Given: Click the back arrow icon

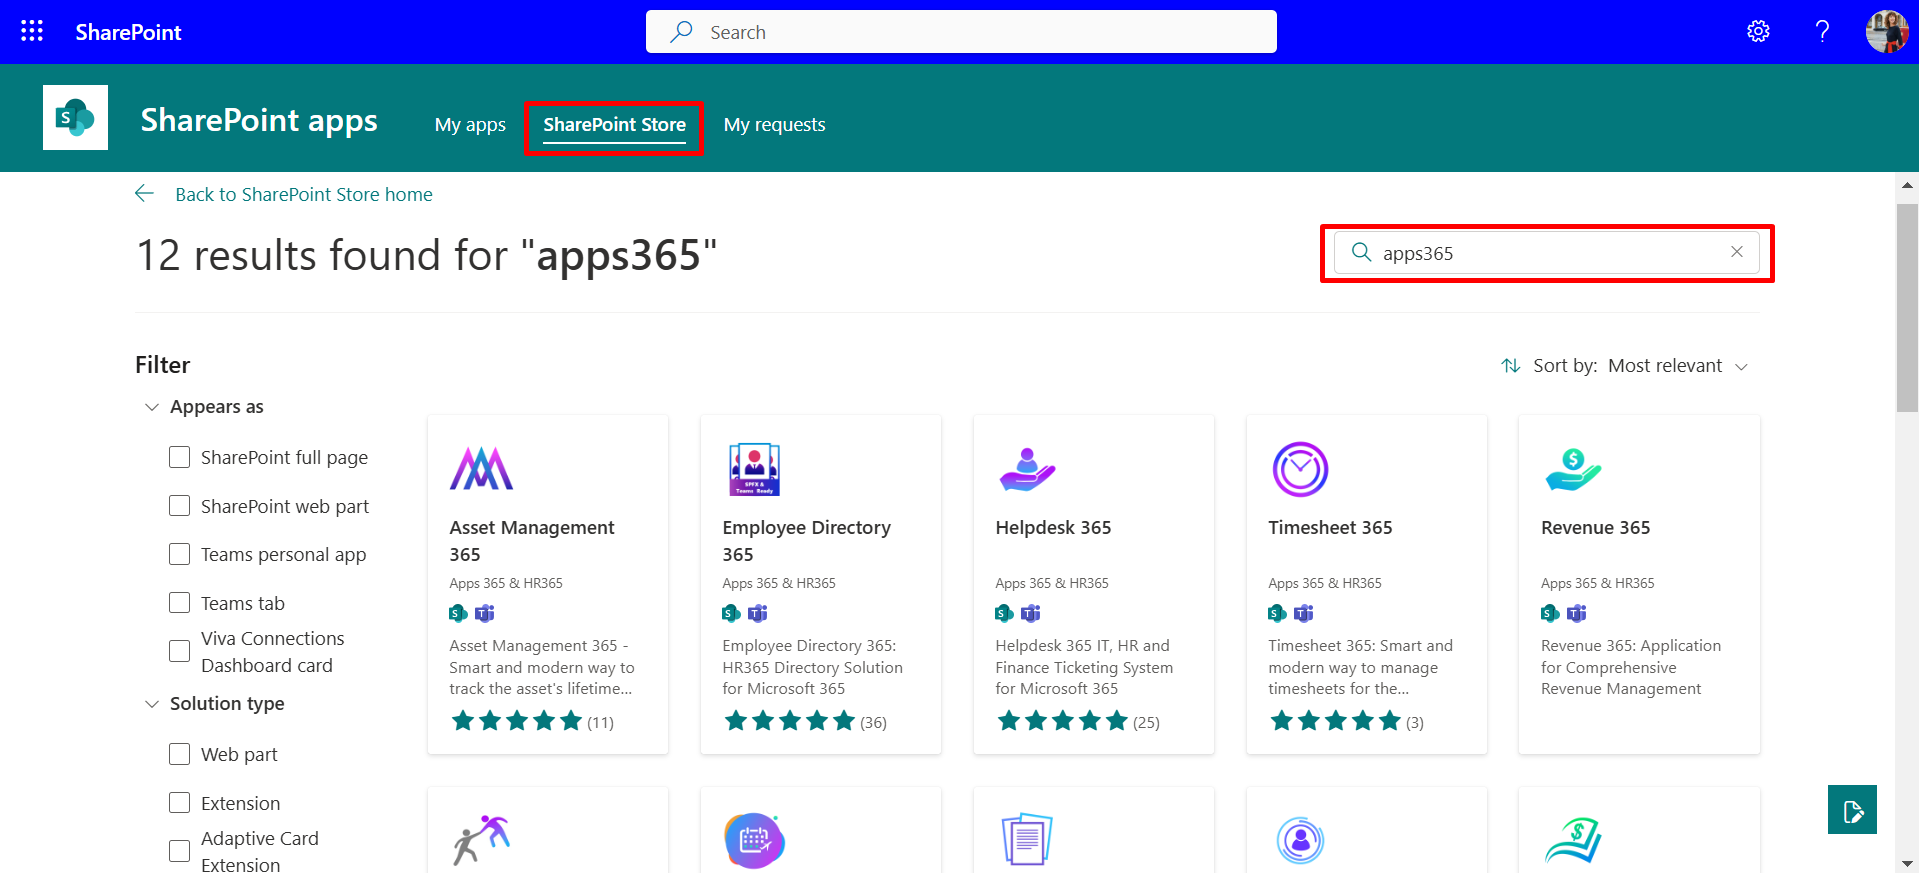Looking at the screenshot, I should point(145,194).
